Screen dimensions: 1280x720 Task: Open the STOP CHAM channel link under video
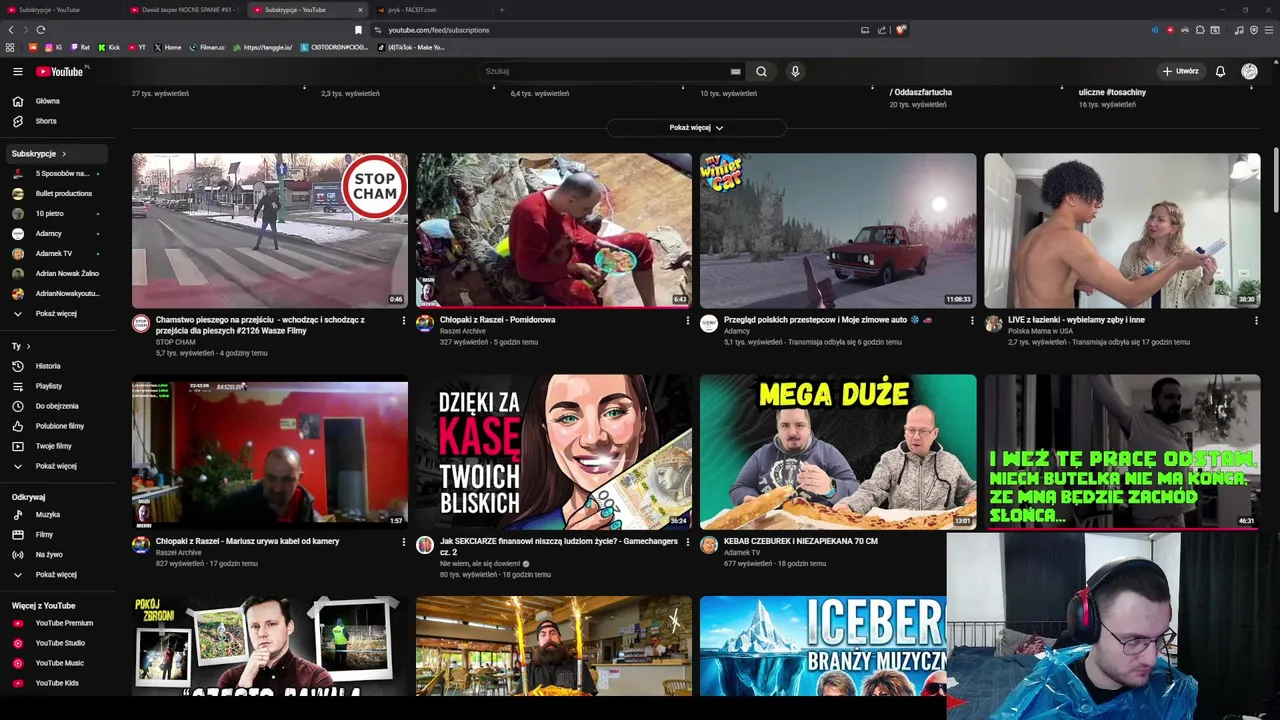(175, 342)
